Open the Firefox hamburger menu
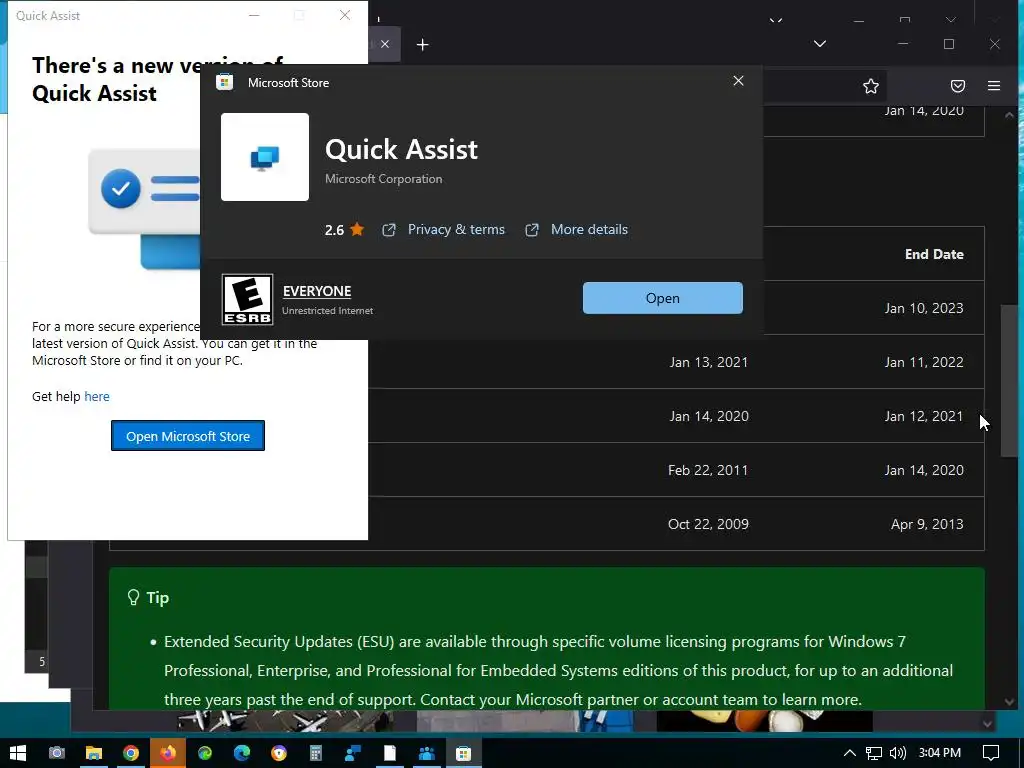The width and height of the screenshot is (1024, 768). pyautogui.click(x=993, y=86)
